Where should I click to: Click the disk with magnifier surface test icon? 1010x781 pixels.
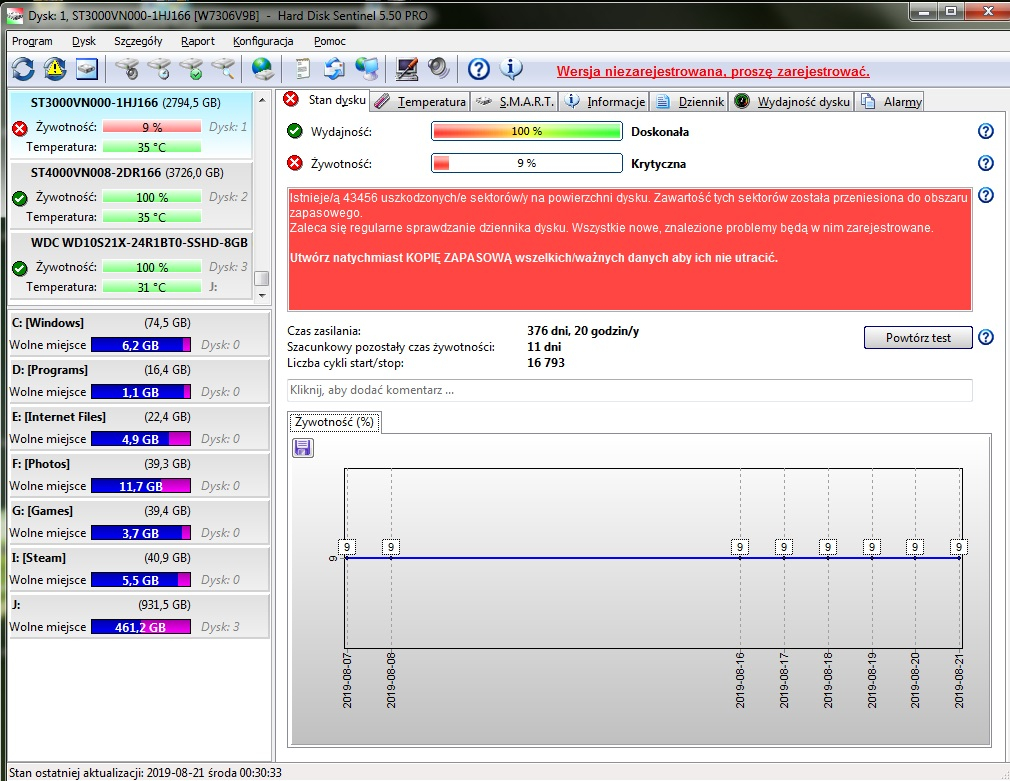(224, 68)
